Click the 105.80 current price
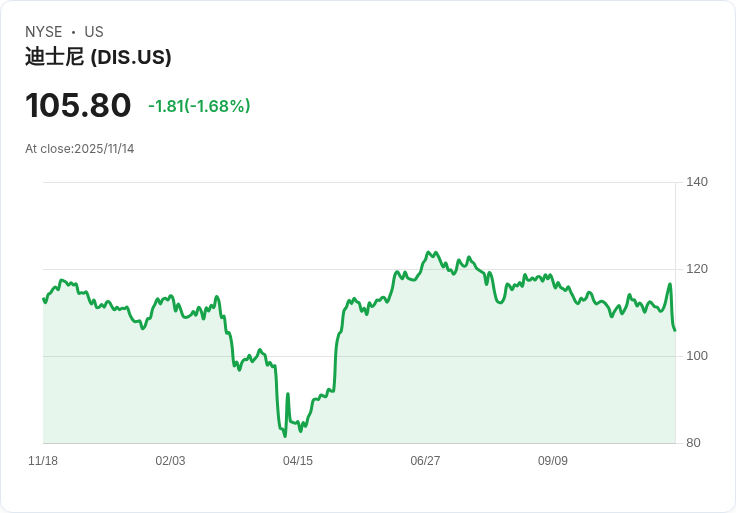This screenshot has width=736, height=513. 78,106
